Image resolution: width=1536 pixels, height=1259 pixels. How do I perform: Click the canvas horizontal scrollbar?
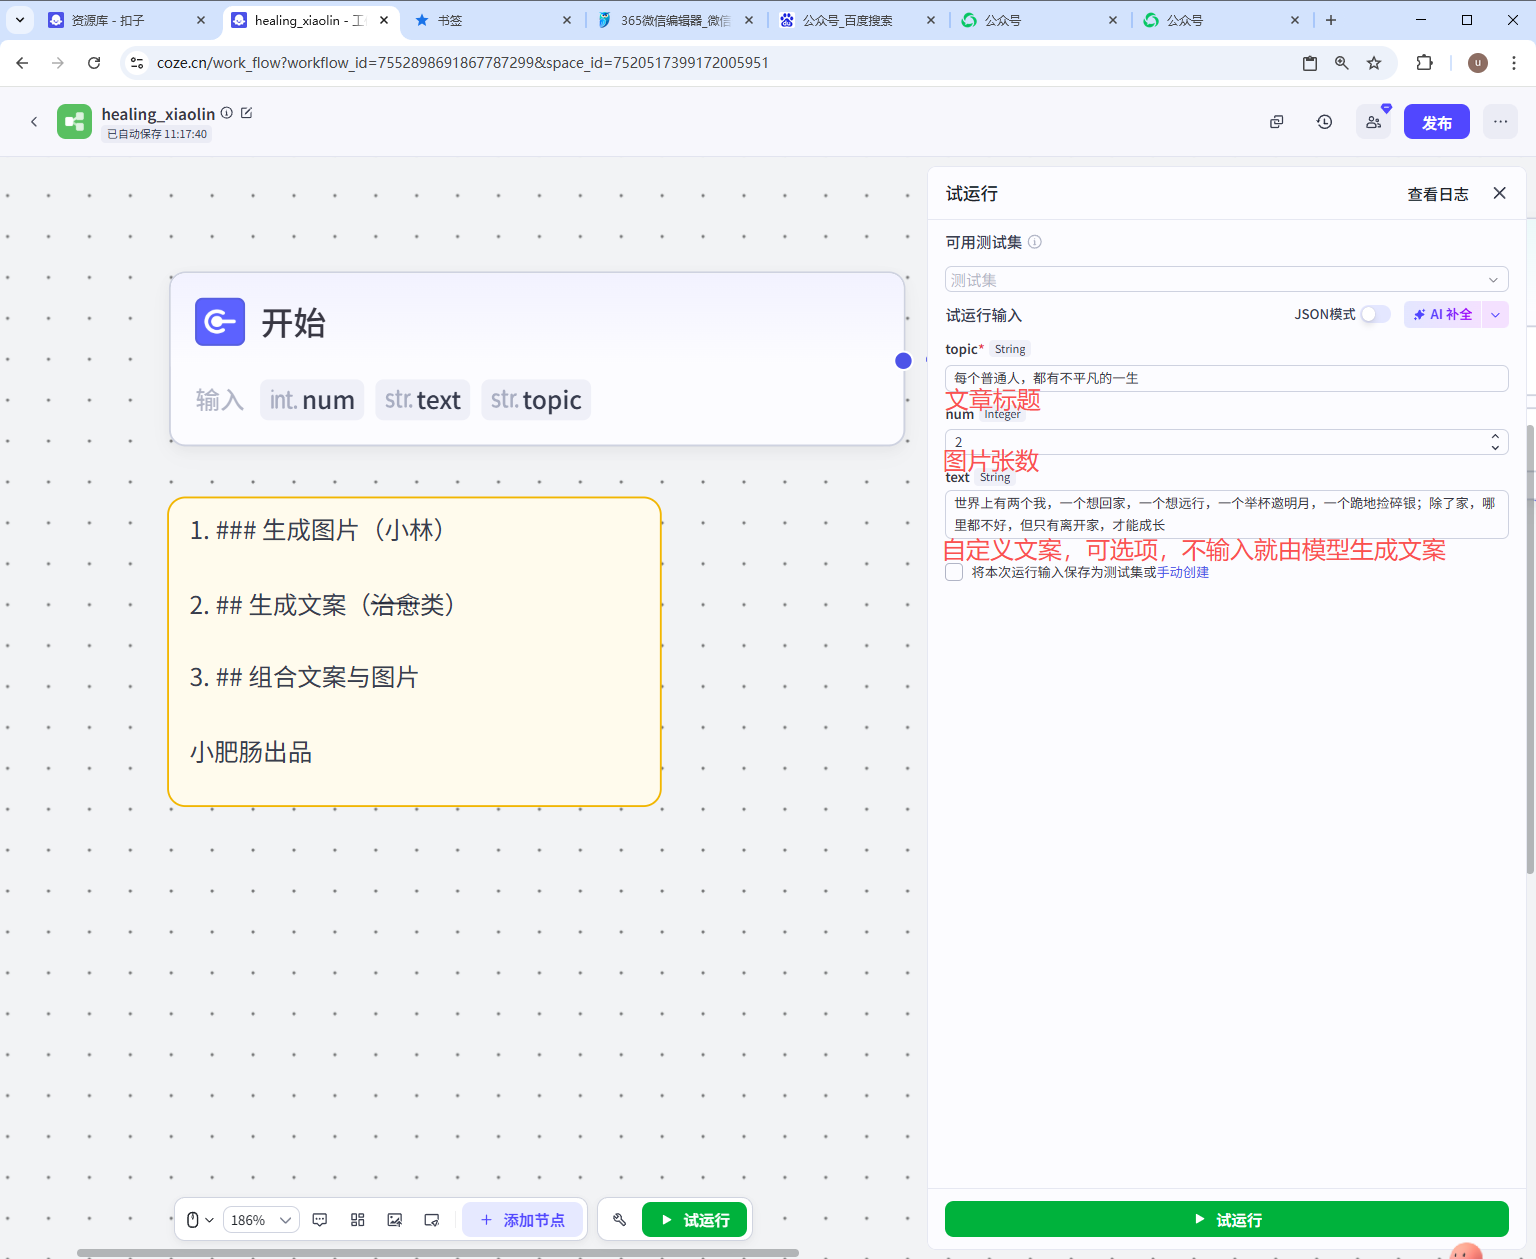[438, 1253]
